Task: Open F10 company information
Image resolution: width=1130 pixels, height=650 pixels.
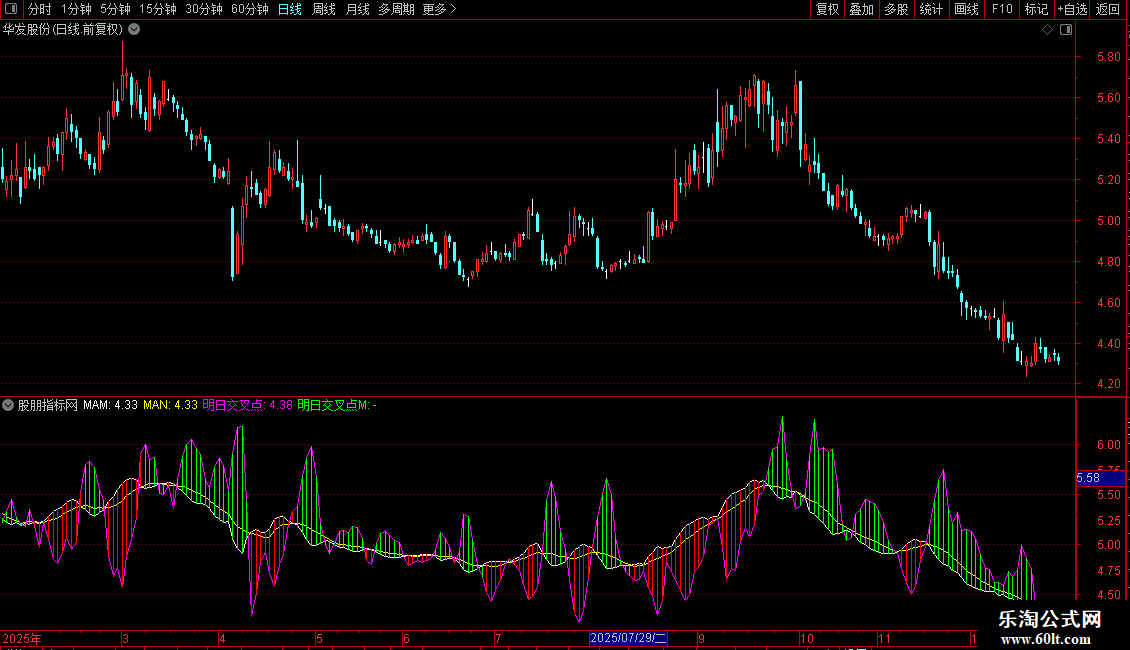Action: (1002, 9)
